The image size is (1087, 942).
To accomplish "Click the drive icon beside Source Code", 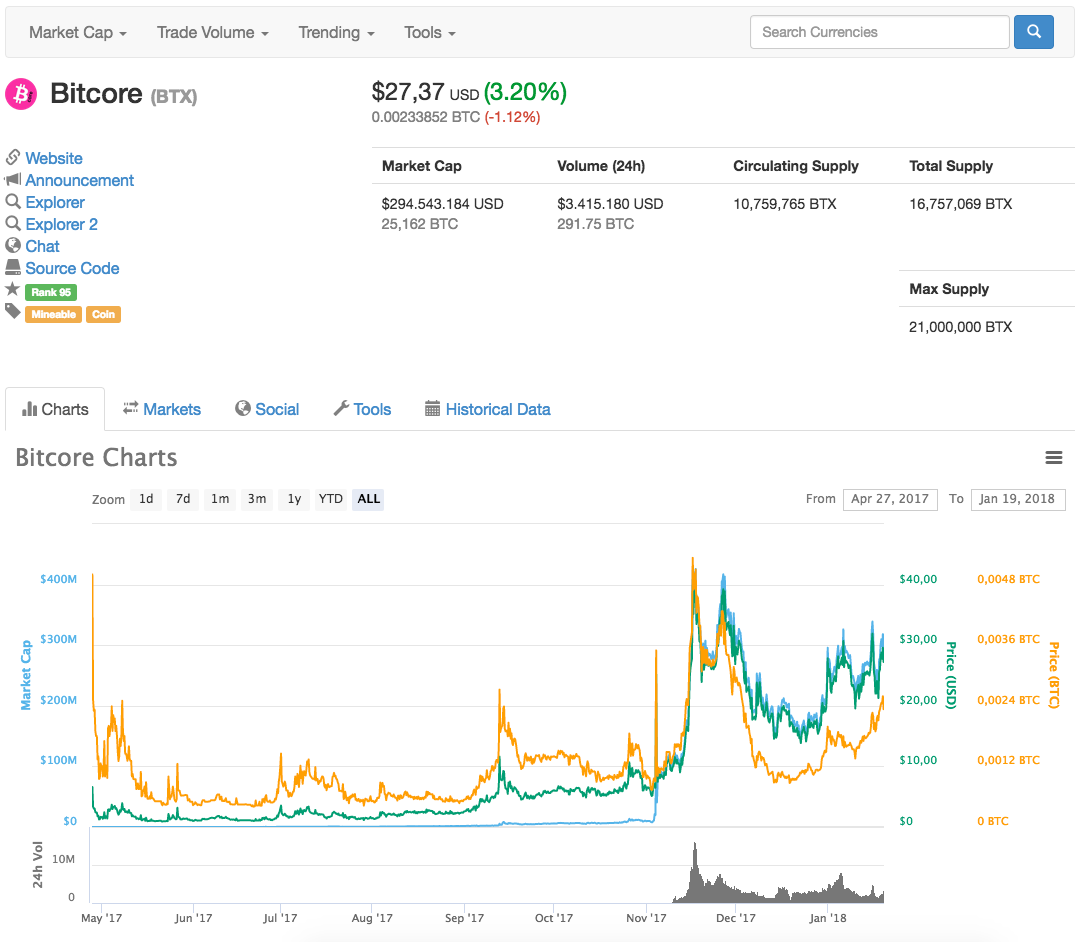I will (x=12, y=267).
